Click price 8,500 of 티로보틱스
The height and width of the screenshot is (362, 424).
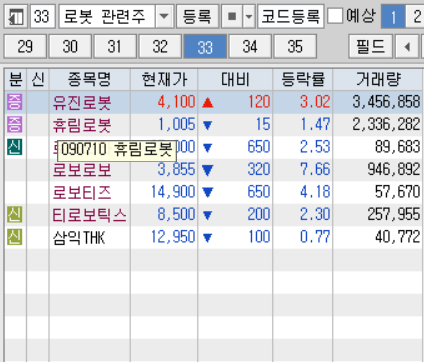coord(176,214)
